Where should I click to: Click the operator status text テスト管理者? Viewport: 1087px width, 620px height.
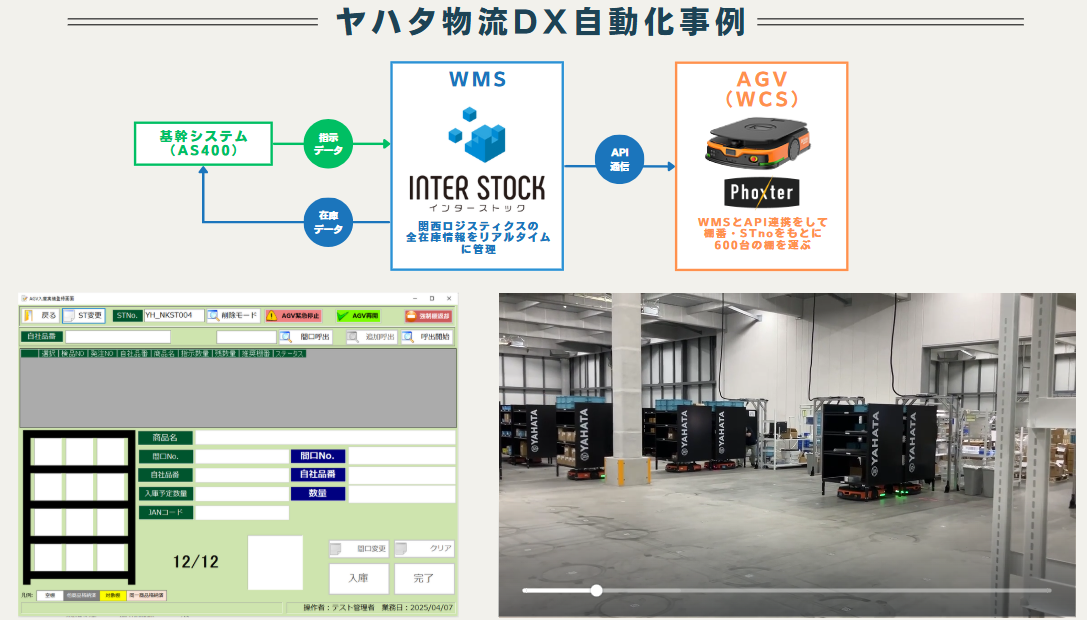point(352,608)
